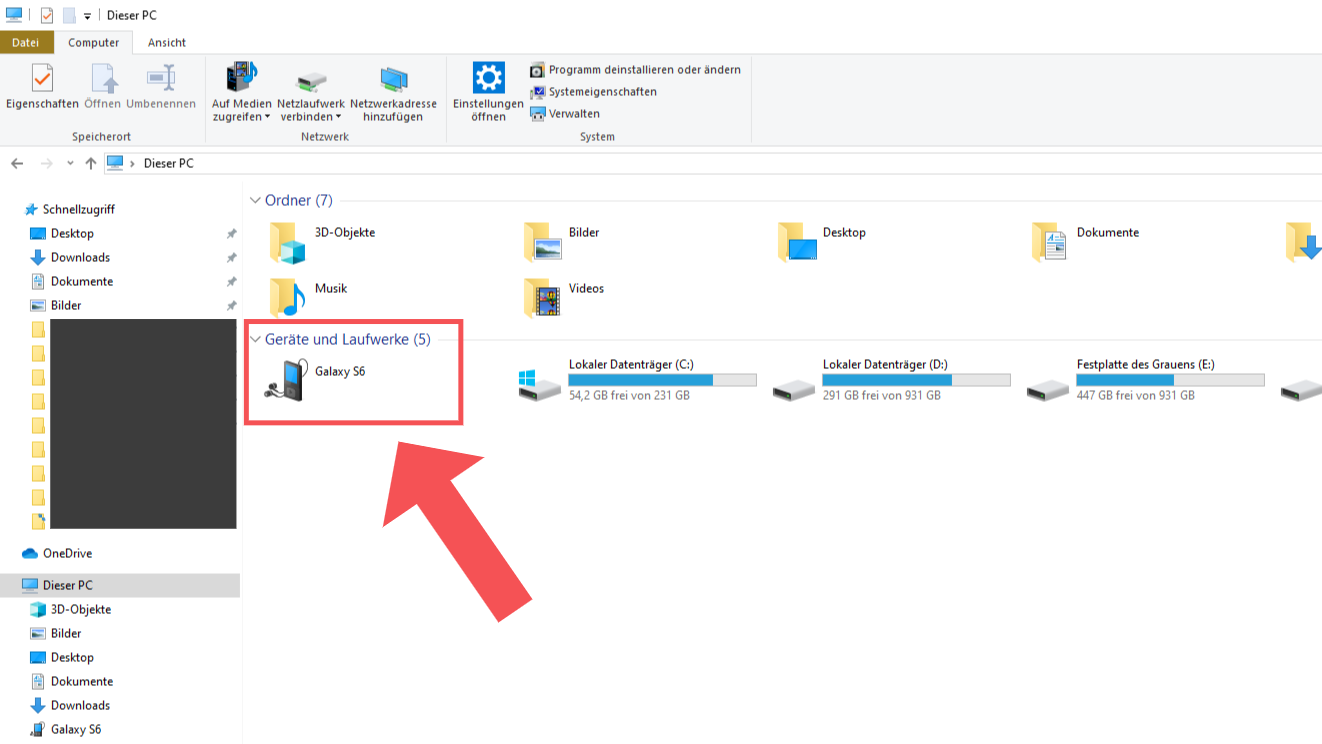Select the Videos folder icon
The image size is (1322, 744).
point(541,298)
